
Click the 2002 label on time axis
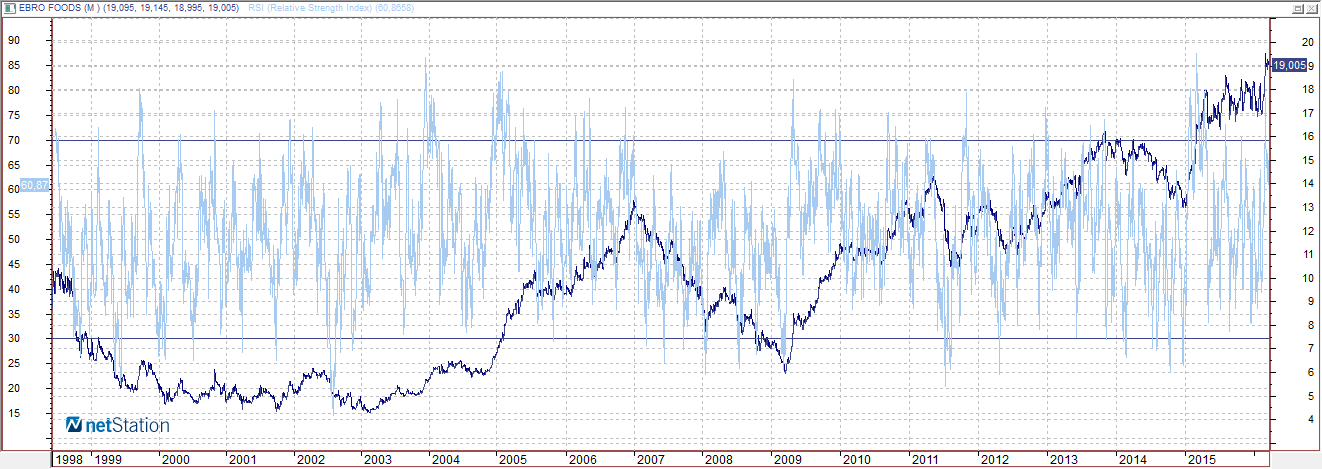[309, 459]
